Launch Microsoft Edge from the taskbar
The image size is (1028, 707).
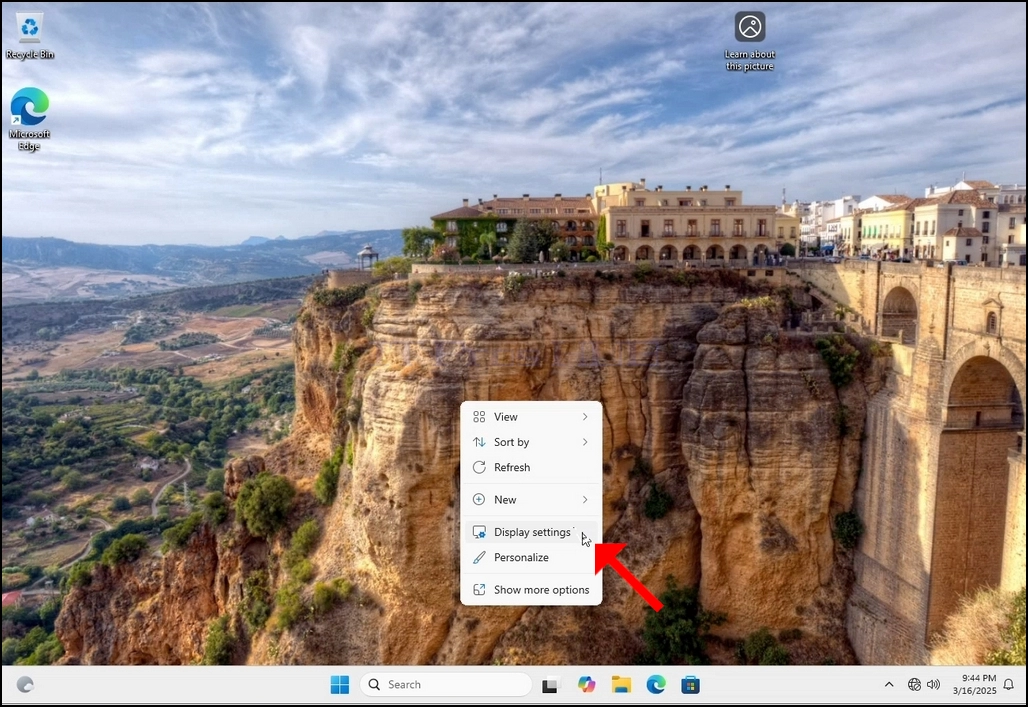[x=656, y=685]
